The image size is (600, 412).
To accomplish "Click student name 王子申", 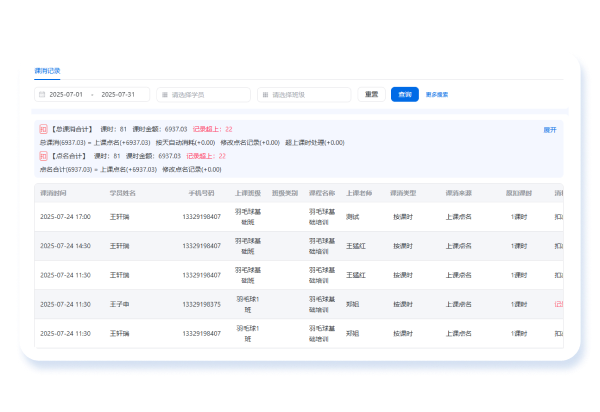I will (119, 305).
